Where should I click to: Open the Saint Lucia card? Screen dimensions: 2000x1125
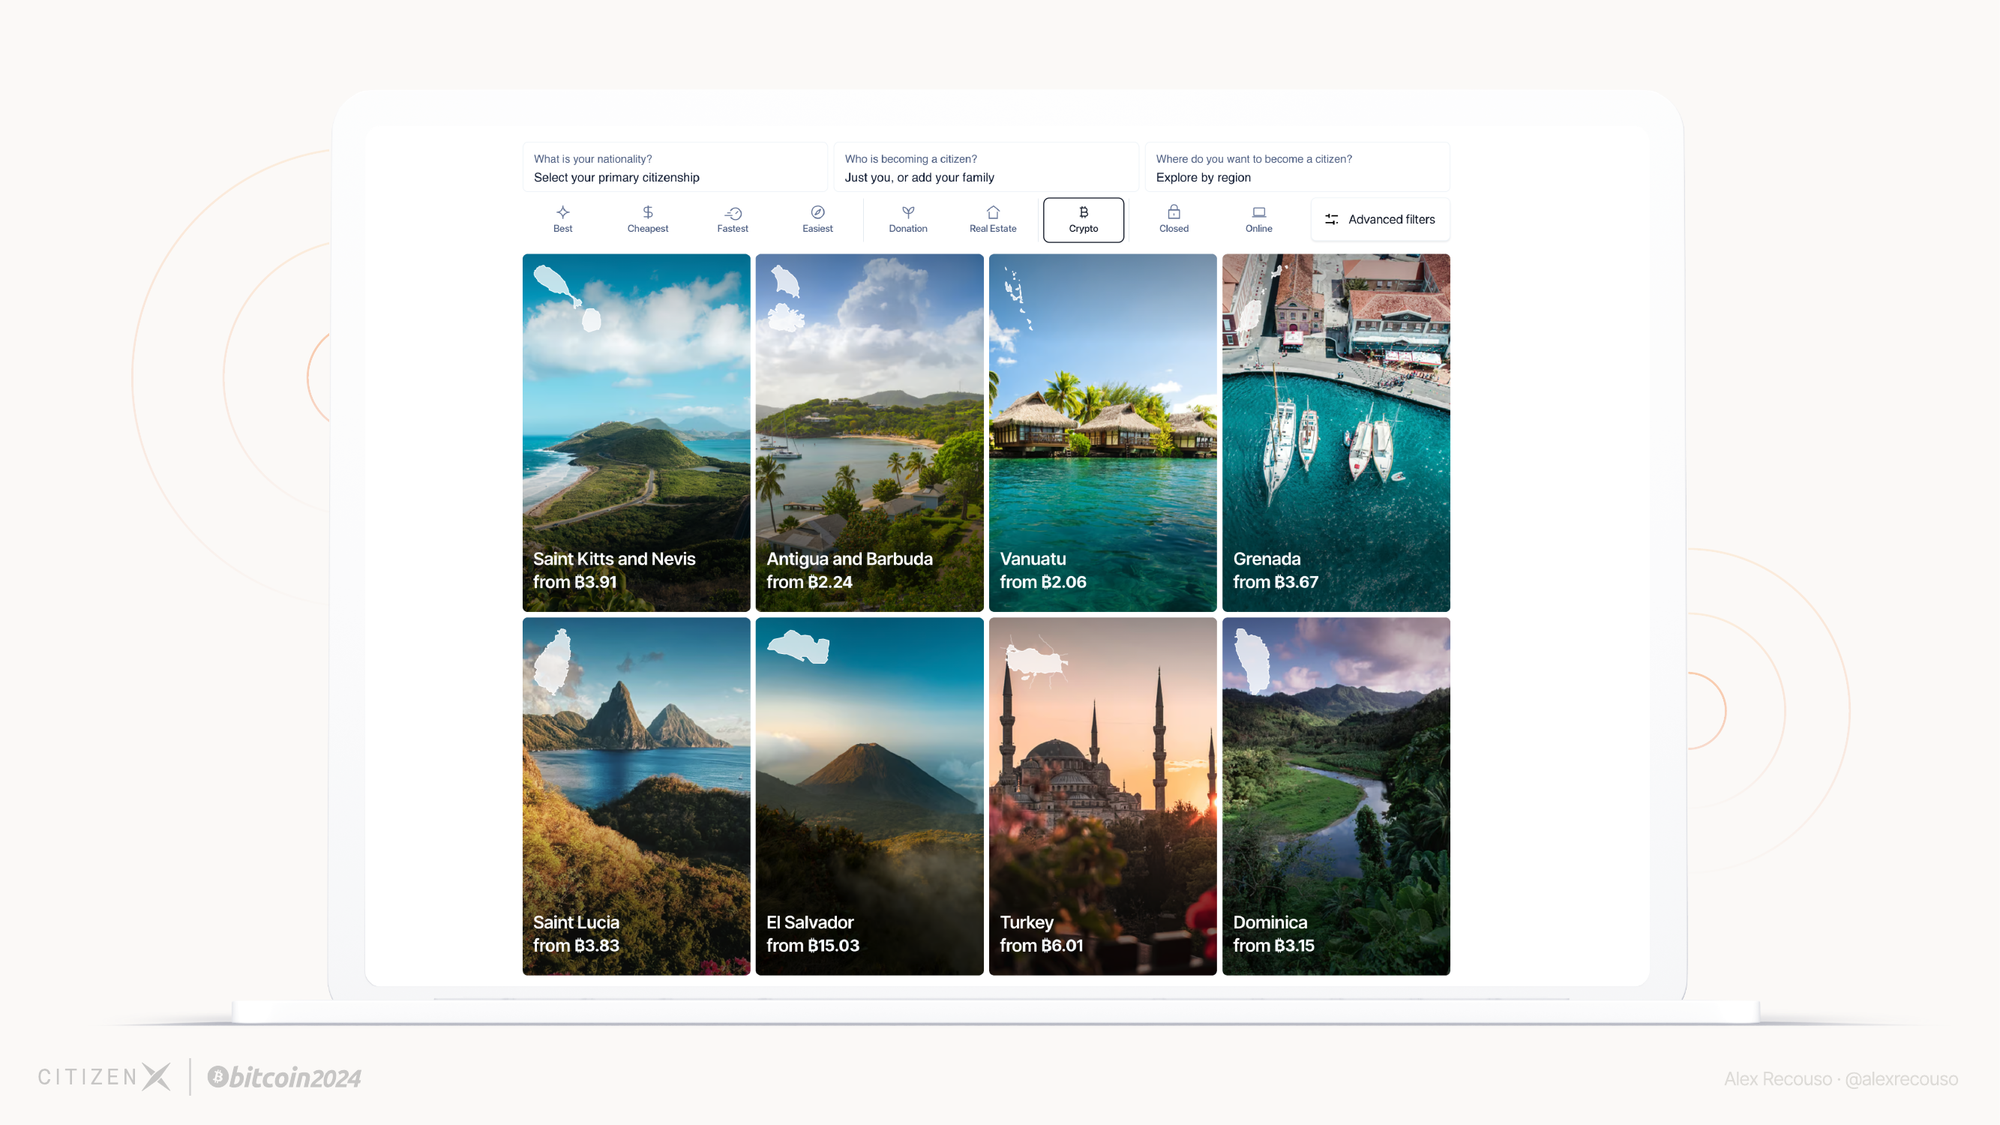pyautogui.click(x=636, y=796)
